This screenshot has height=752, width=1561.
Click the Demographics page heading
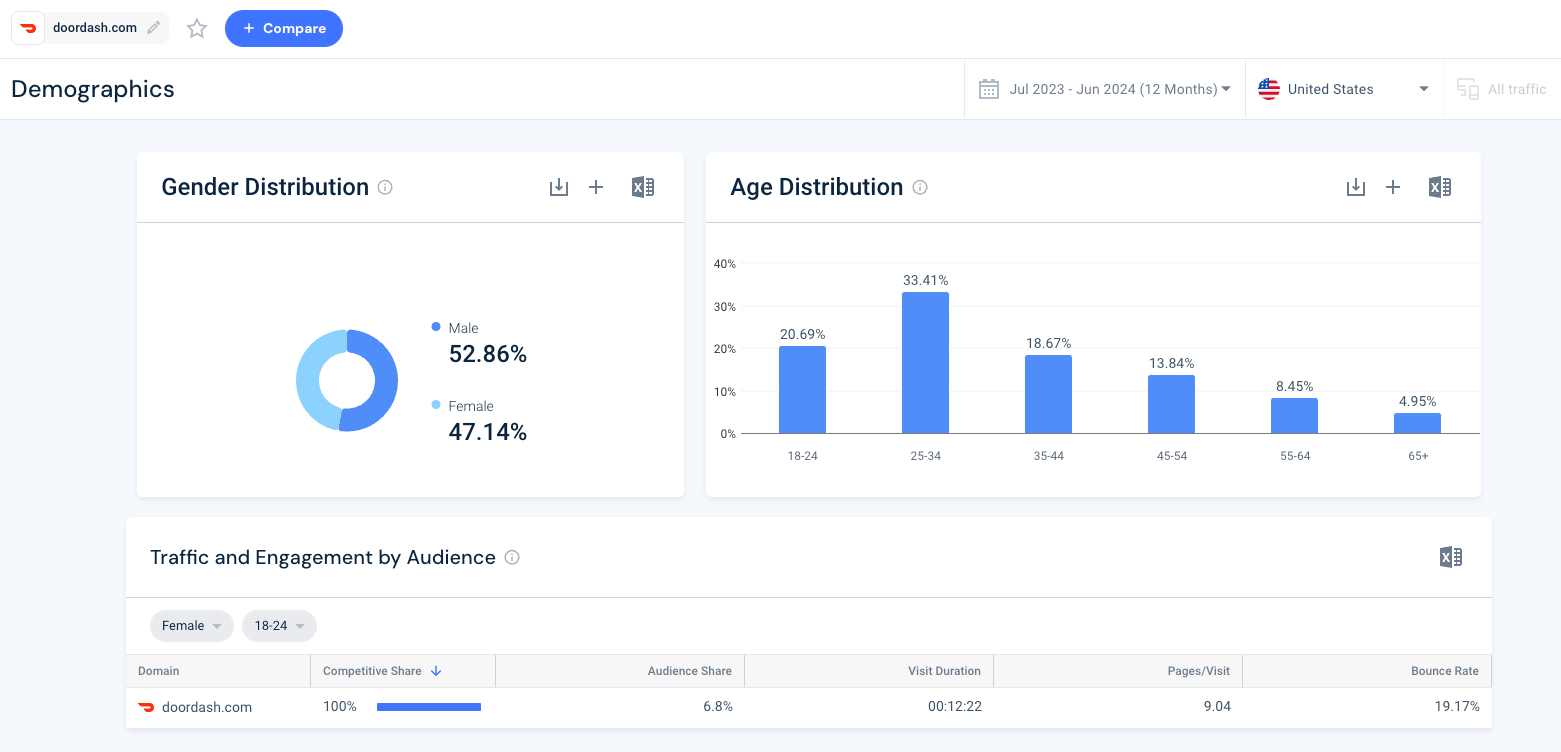tap(93, 89)
